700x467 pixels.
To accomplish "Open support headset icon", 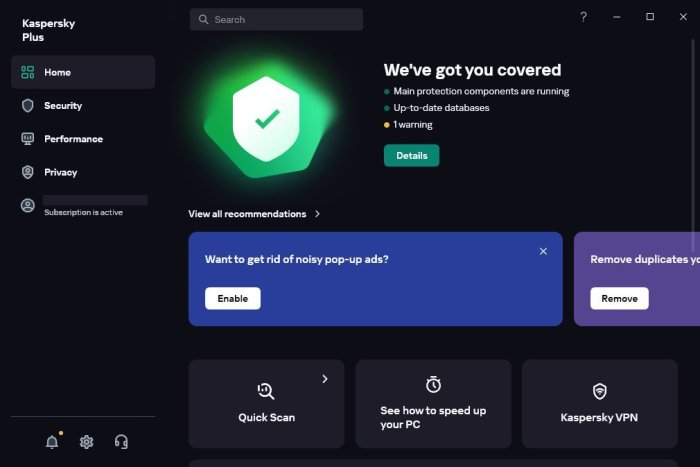I will [121, 442].
